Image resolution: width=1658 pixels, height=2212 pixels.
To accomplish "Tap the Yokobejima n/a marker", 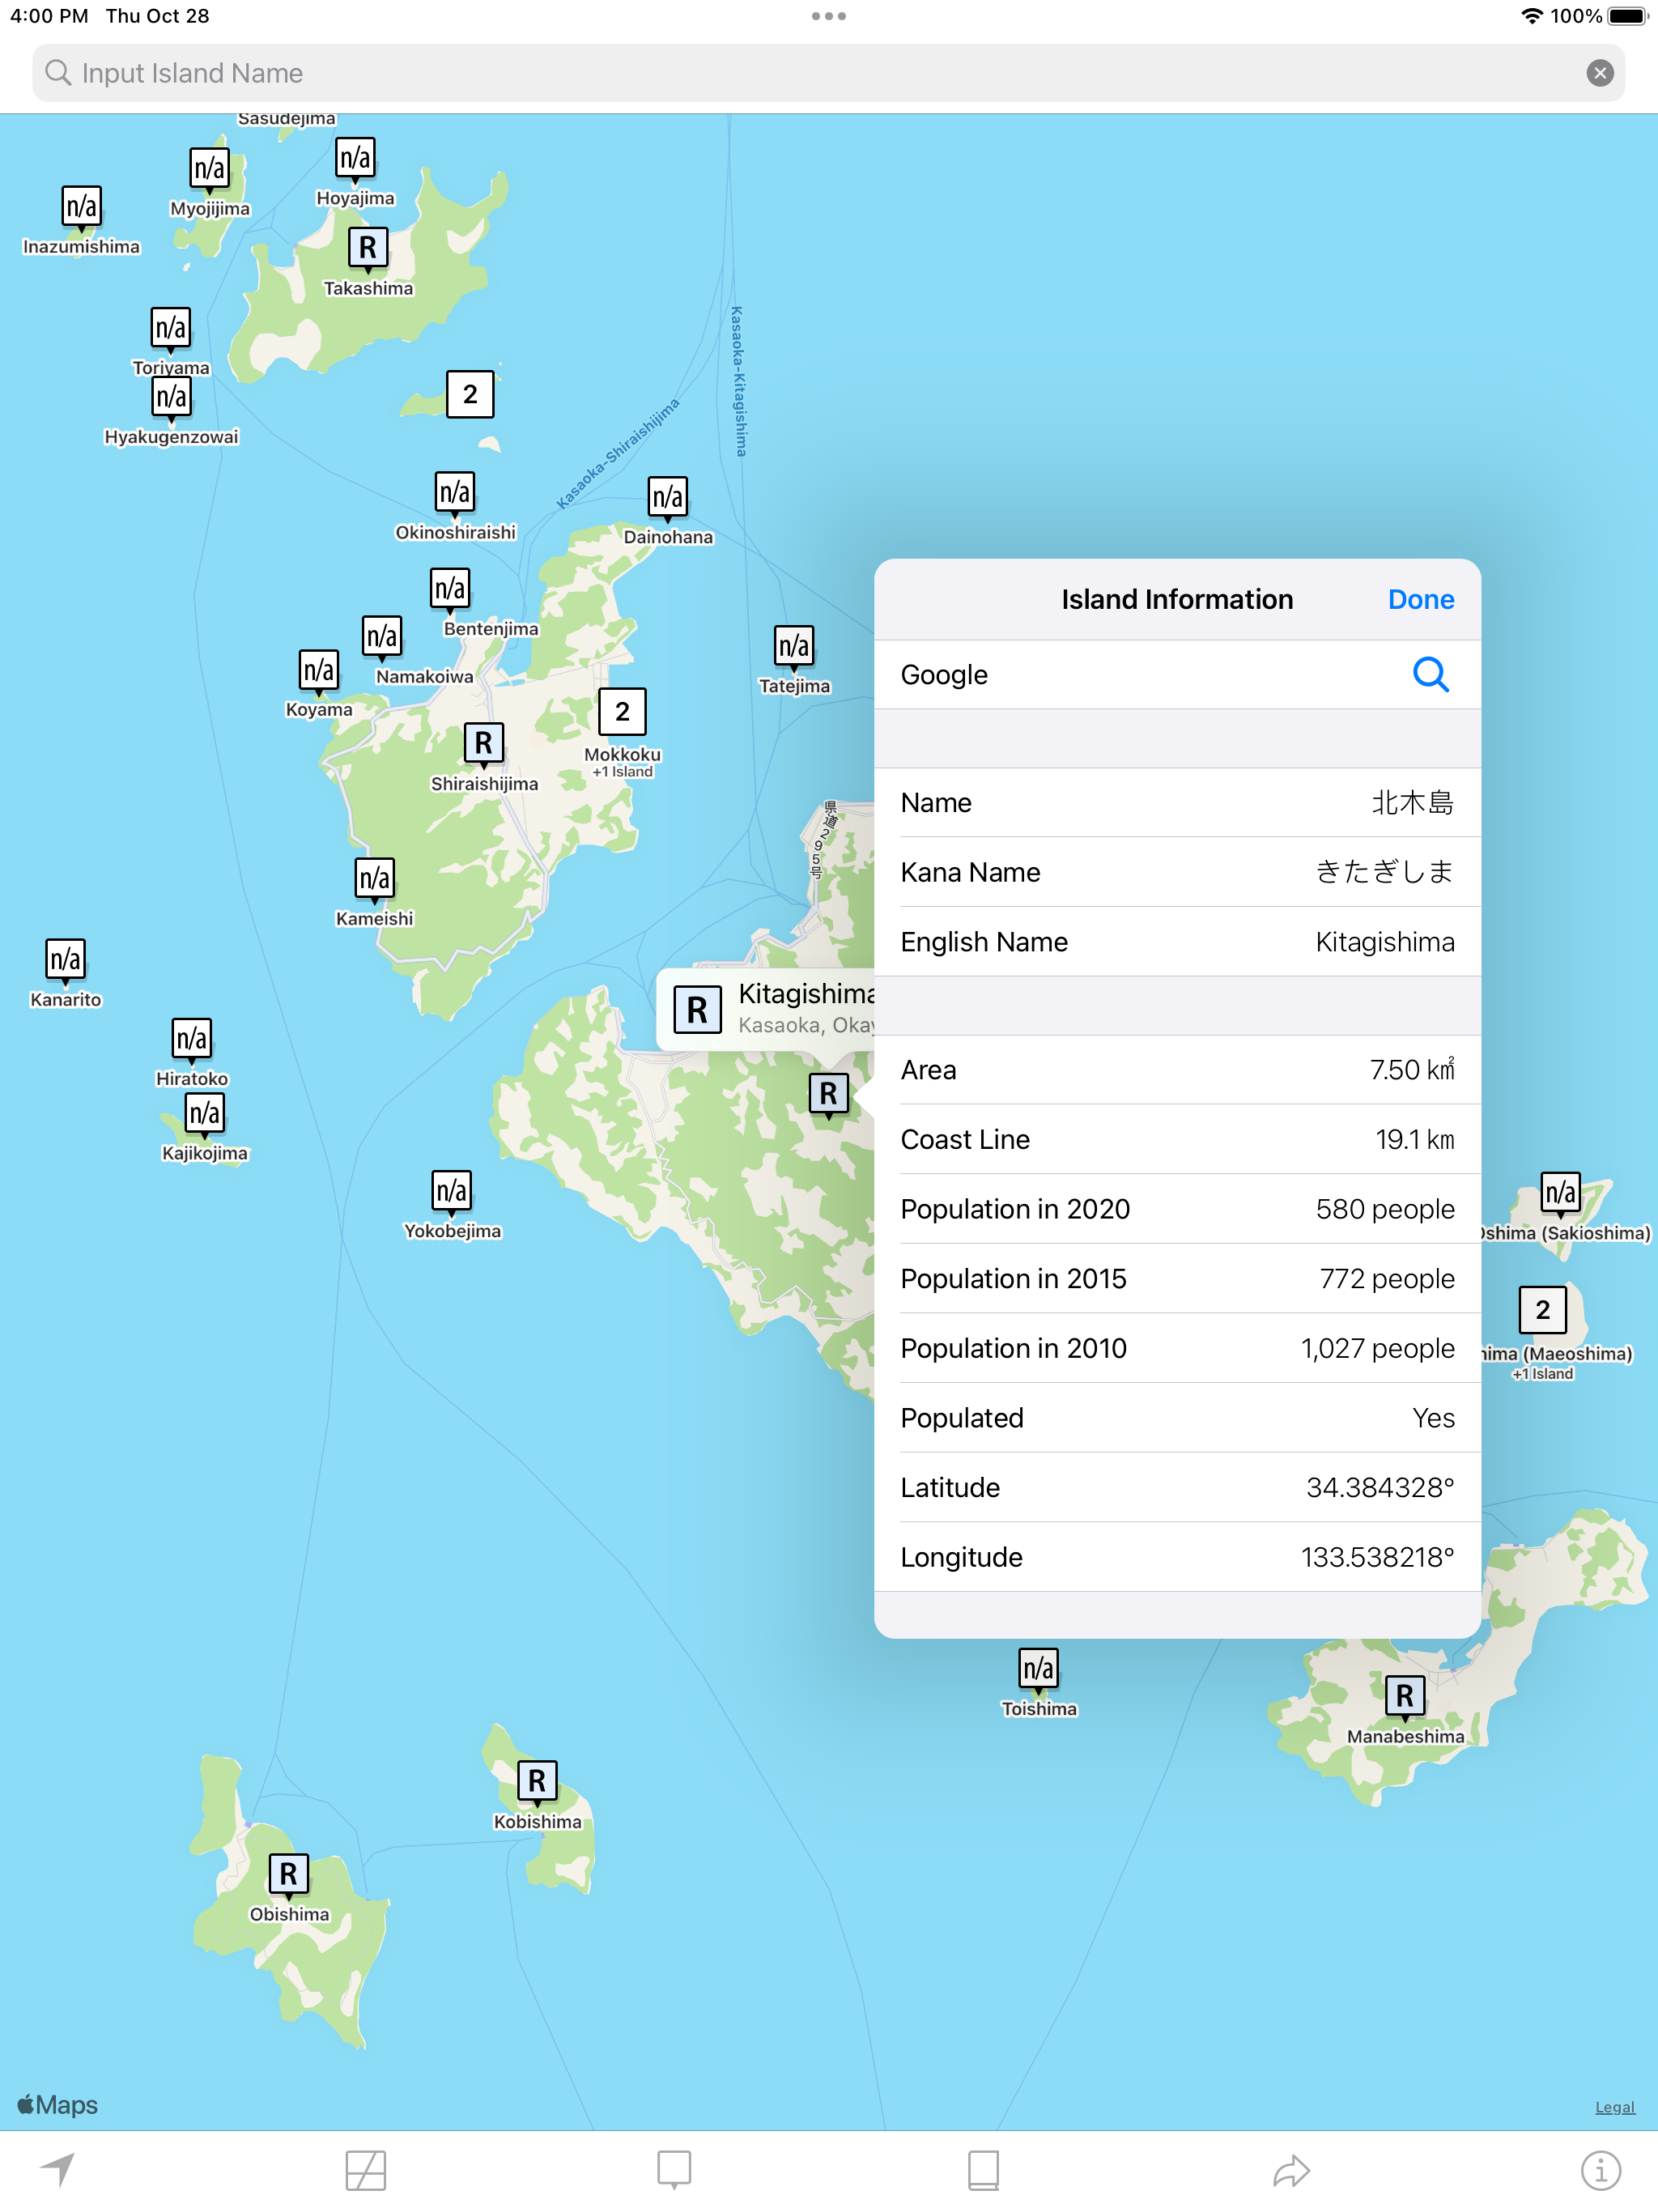I will pyautogui.click(x=452, y=1191).
